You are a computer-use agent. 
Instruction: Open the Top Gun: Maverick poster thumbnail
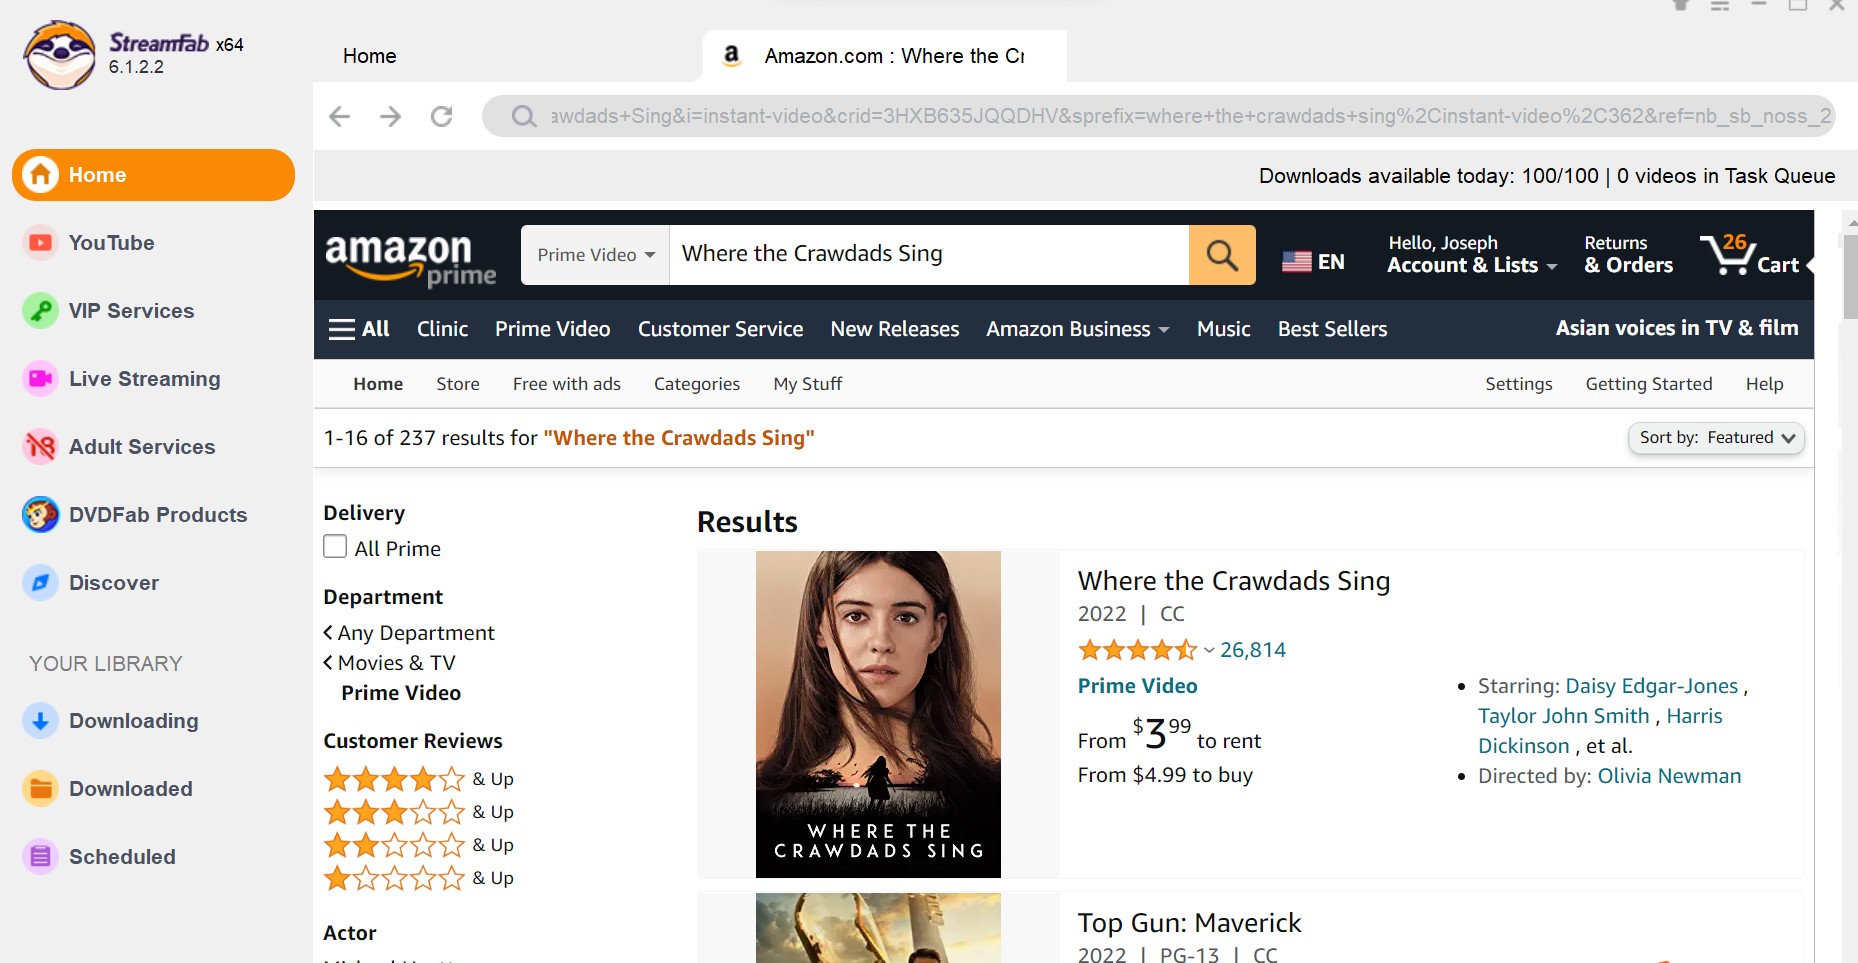tap(878, 928)
